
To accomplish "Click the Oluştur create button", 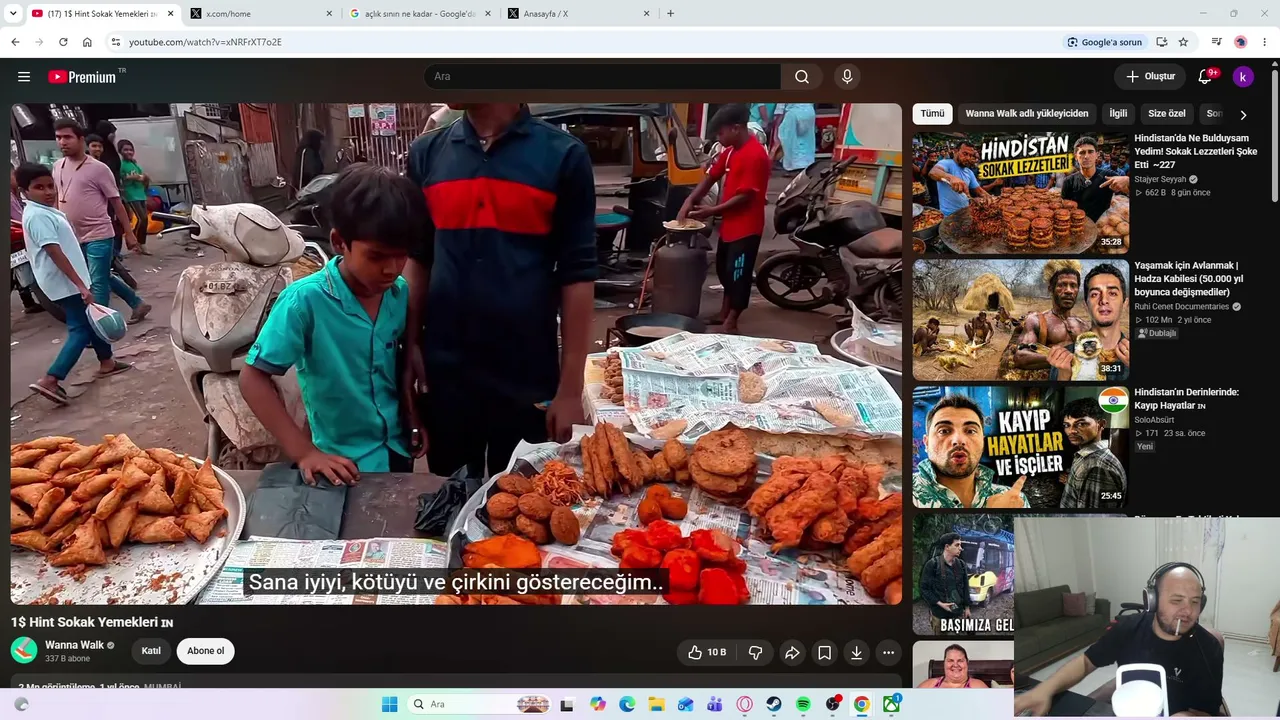I will click(x=1150, y=77).
